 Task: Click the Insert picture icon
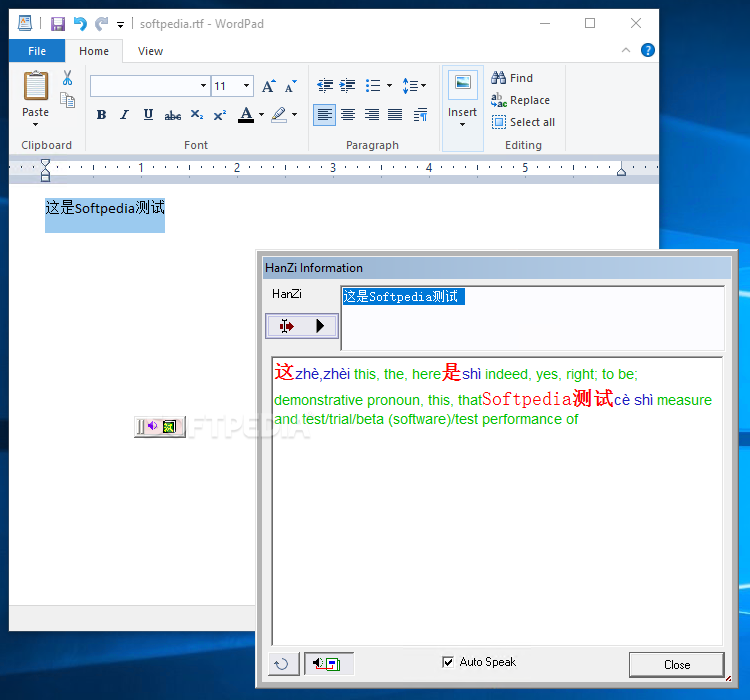(463, 84)
